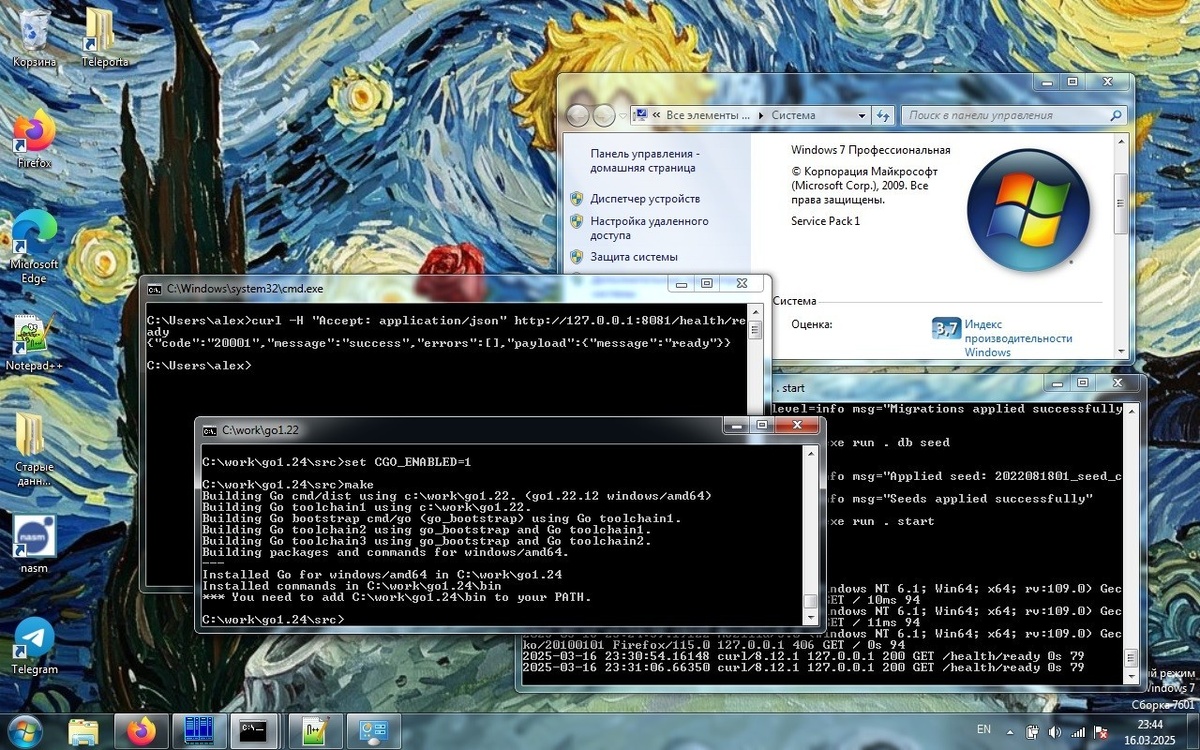Launch the Microsoft Edge desktop shortcut
The width and height of the screenshot is (1200, 750).
click(33, 247)
